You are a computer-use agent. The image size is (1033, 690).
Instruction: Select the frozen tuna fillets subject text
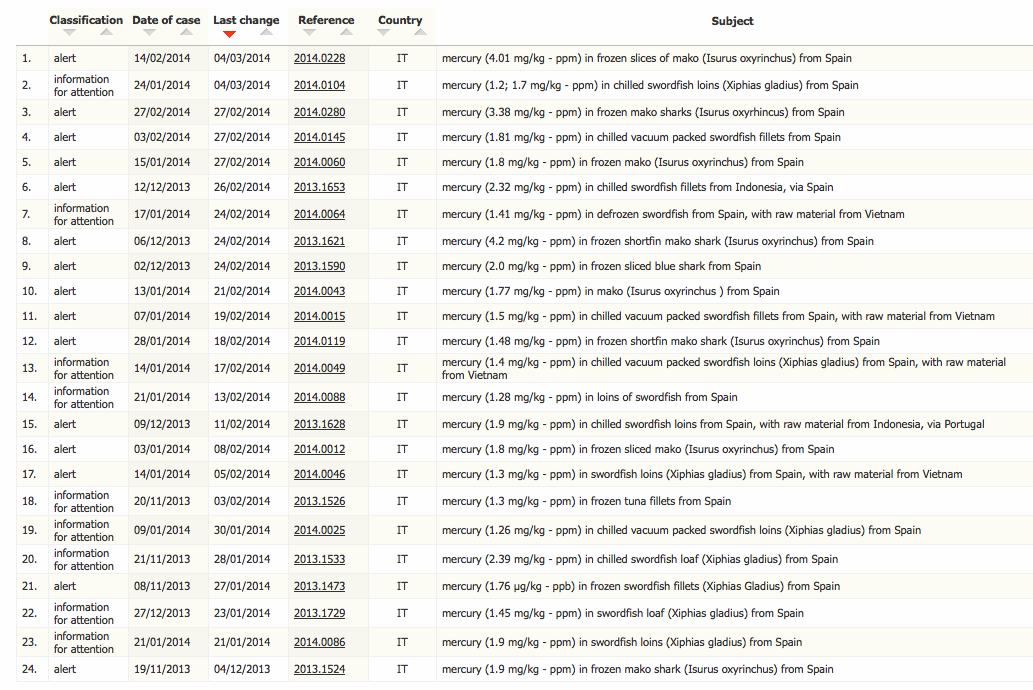click(x=586, y=501)
